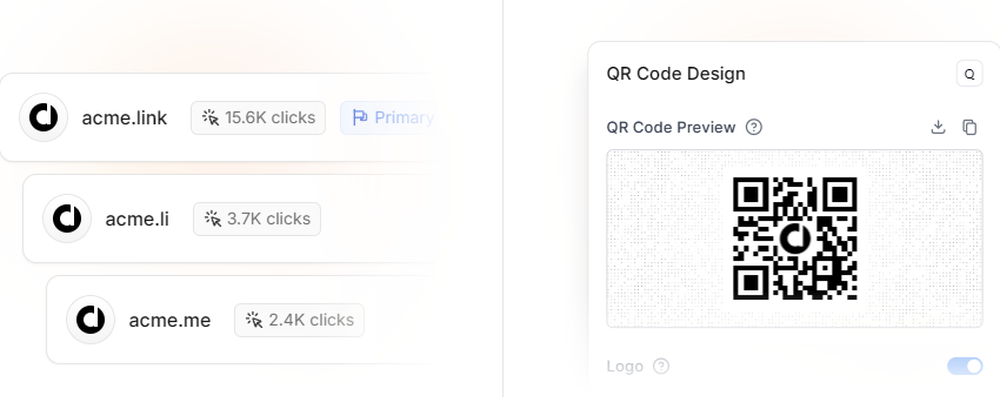
Task: Toggle the Logo switch off
Action: click(965, 366)
